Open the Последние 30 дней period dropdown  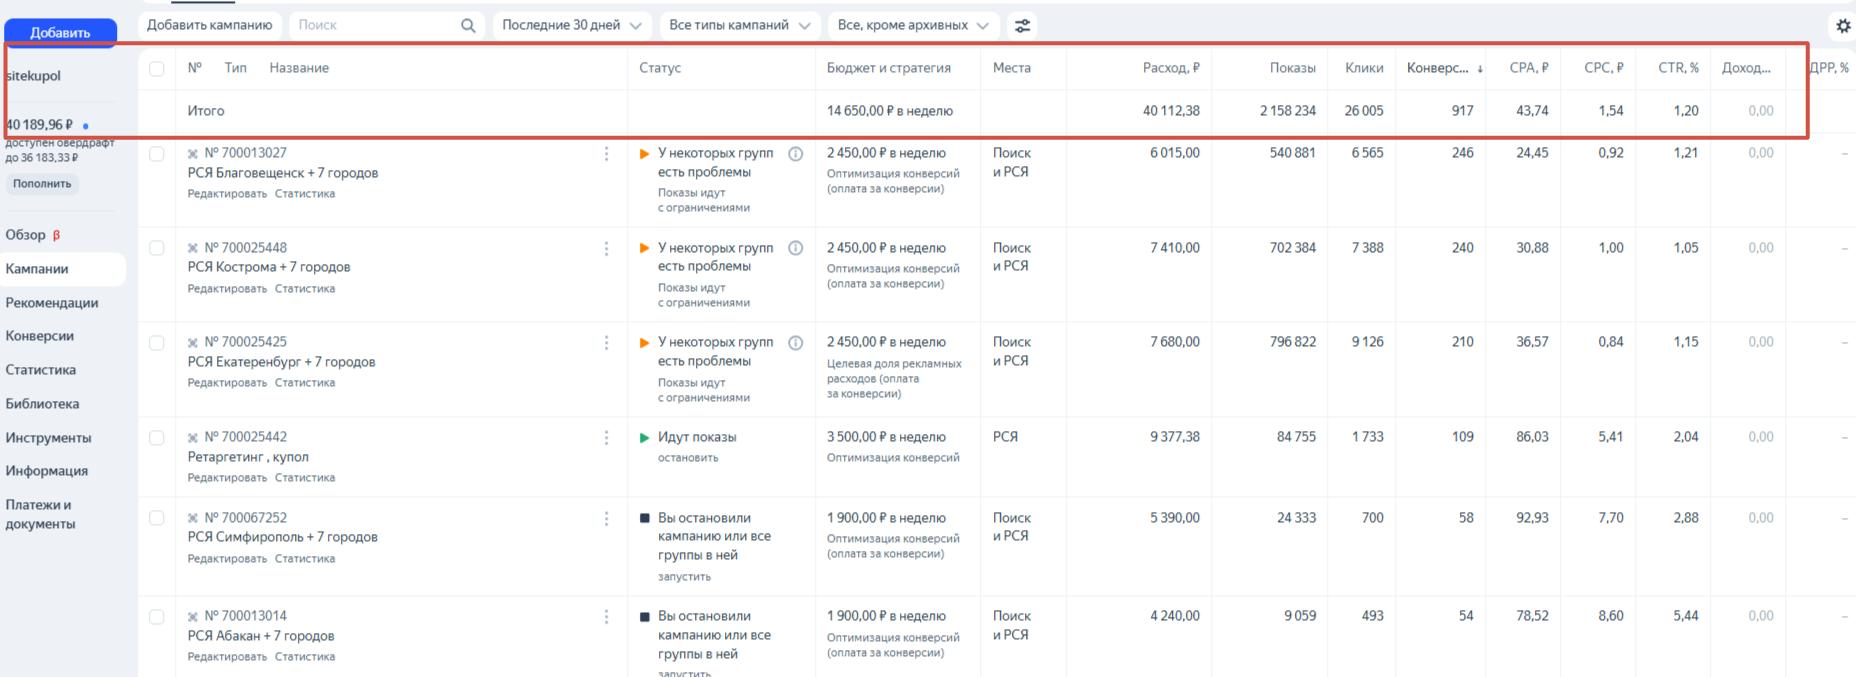tap(572, 25)
